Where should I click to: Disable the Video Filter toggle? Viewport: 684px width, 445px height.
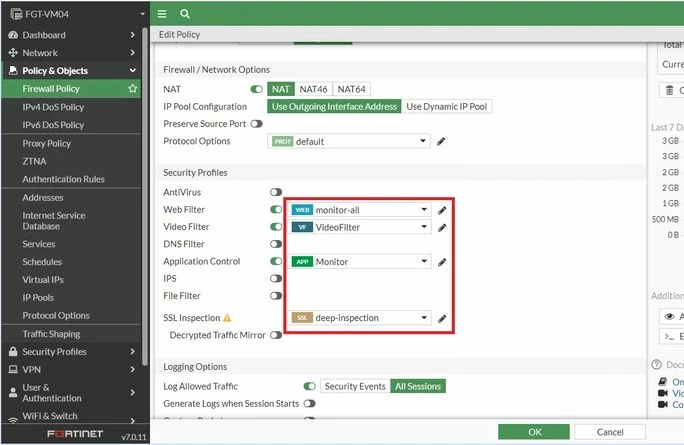click(276, 226)
